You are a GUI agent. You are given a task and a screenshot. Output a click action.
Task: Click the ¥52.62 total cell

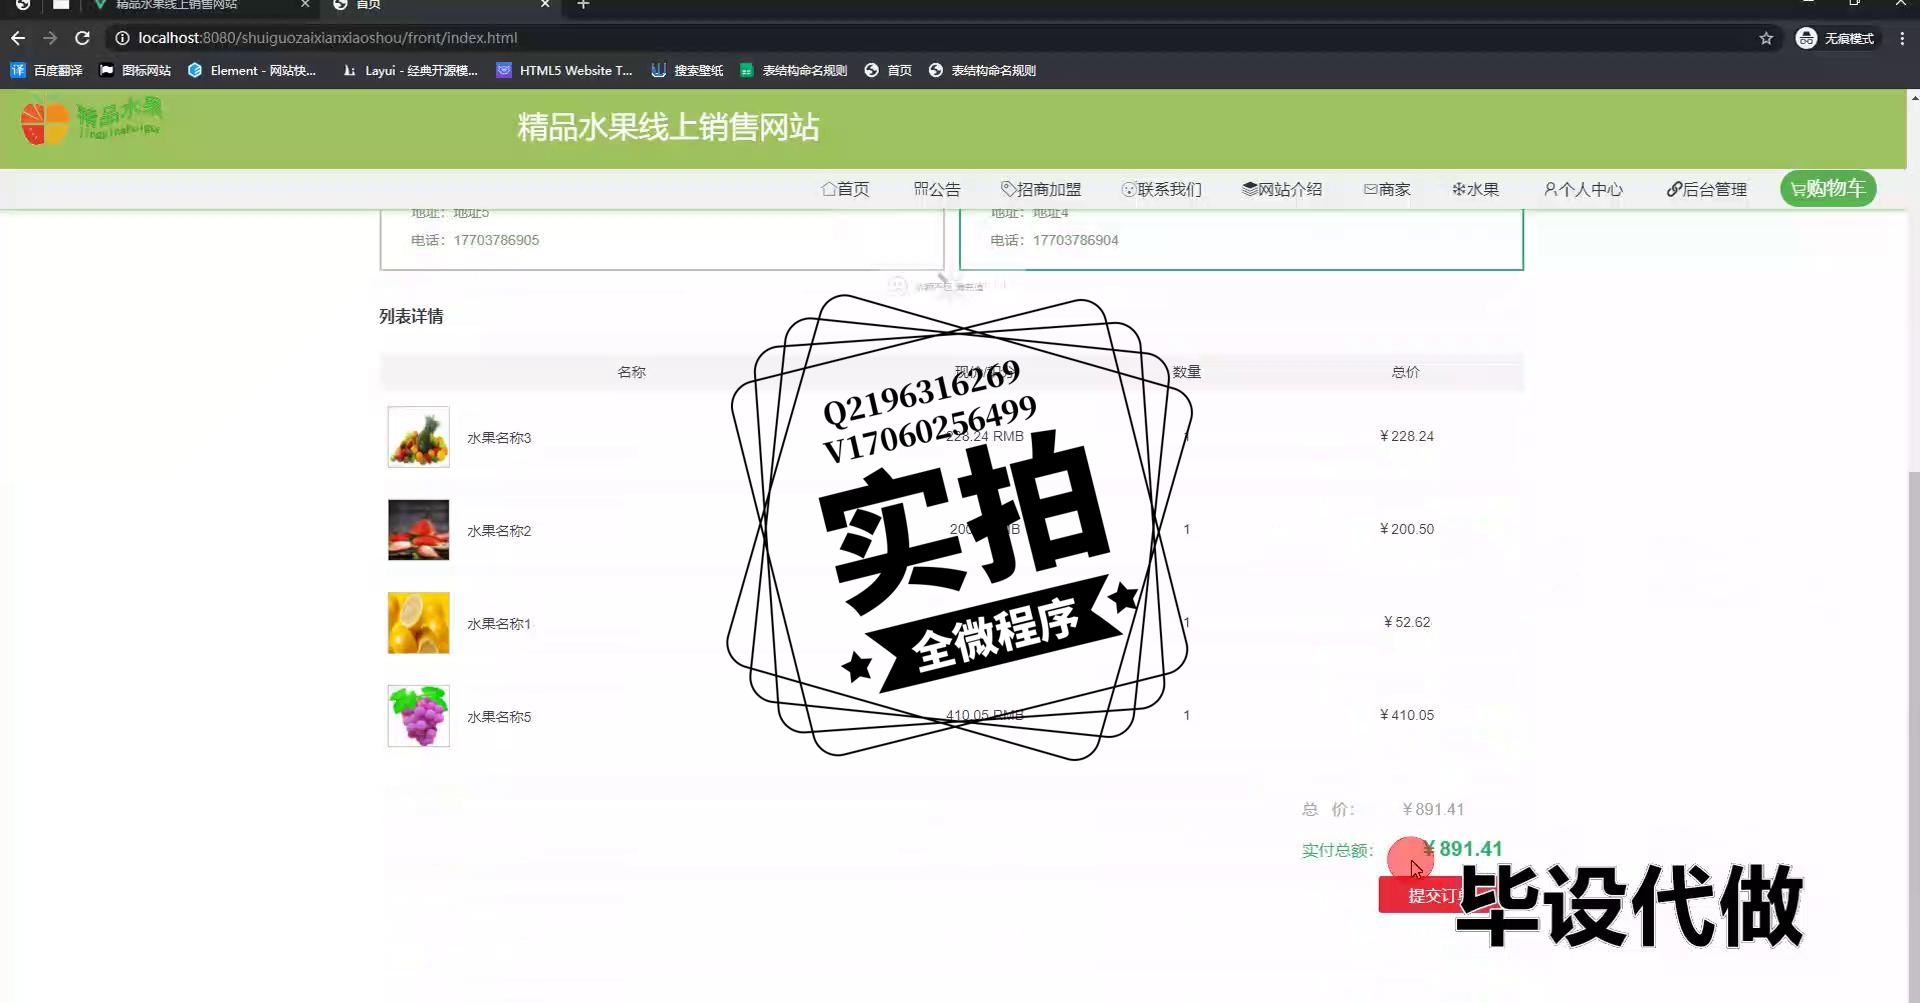(1406, 622)
